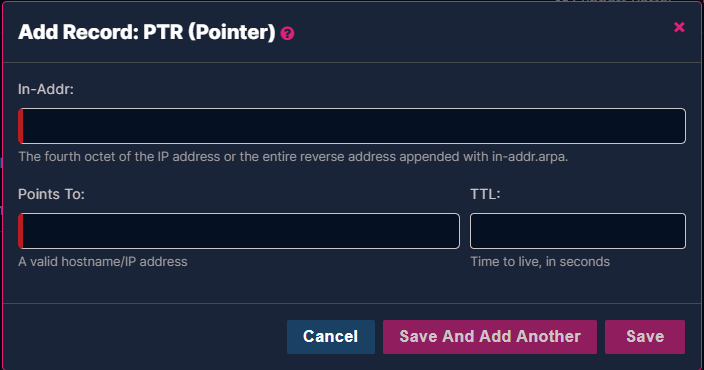Image resolution: width=704 pixels, height=370 pixels.
Task: Activate the TTL input field
Action: [x=578, y=231]
